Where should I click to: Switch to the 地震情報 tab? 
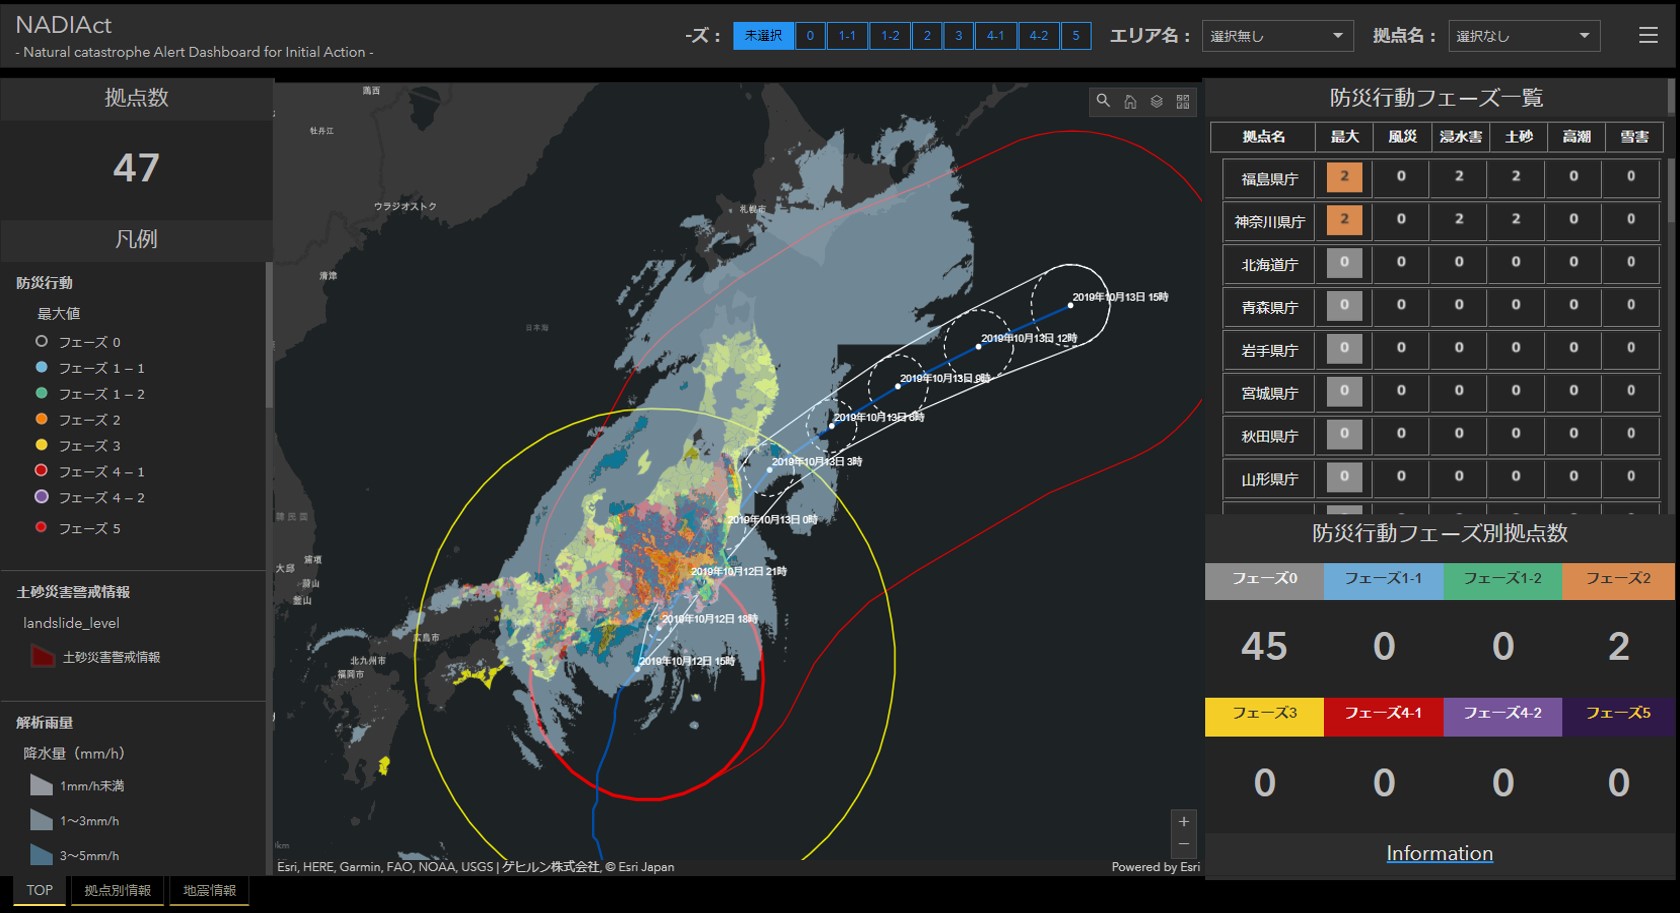pyautogui.click(x=209, y=890)
